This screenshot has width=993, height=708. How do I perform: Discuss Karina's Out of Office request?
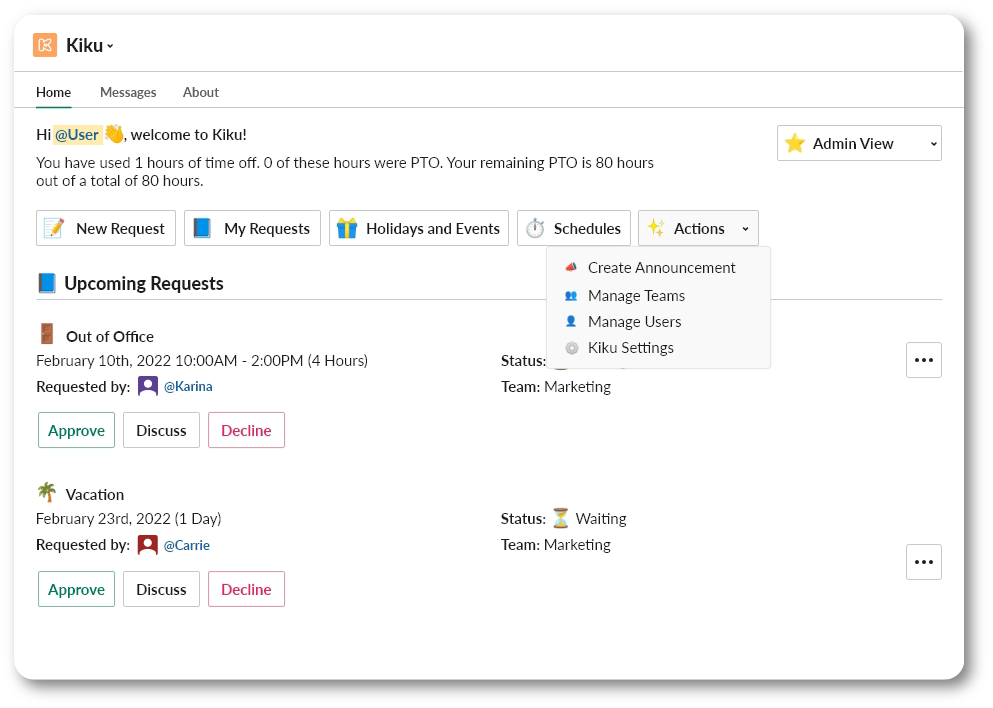point(161,430)
